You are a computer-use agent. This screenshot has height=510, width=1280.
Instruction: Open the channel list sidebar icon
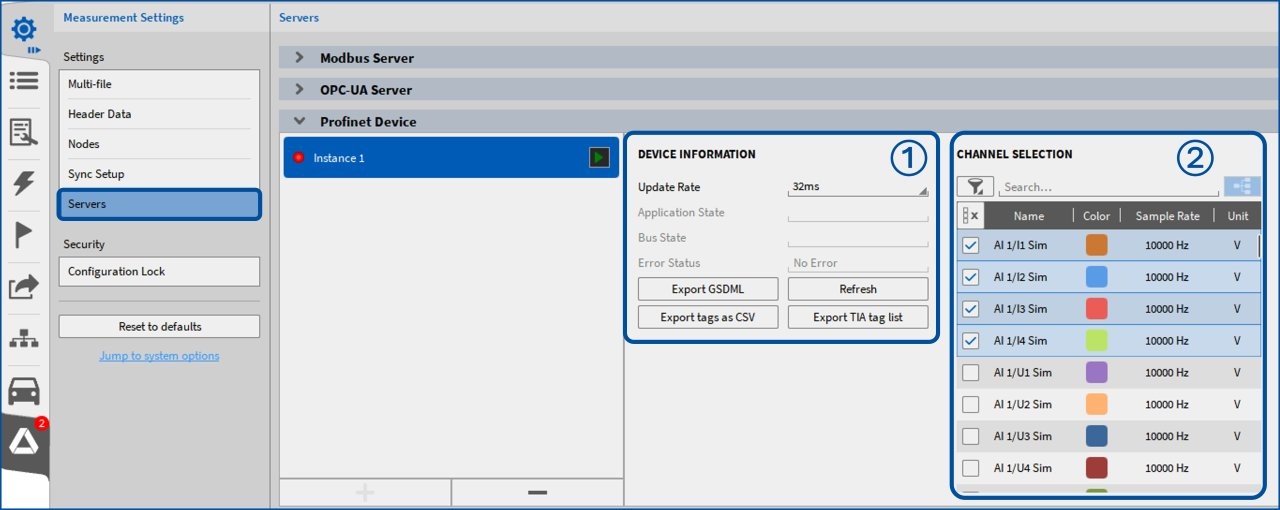(23, 81)
